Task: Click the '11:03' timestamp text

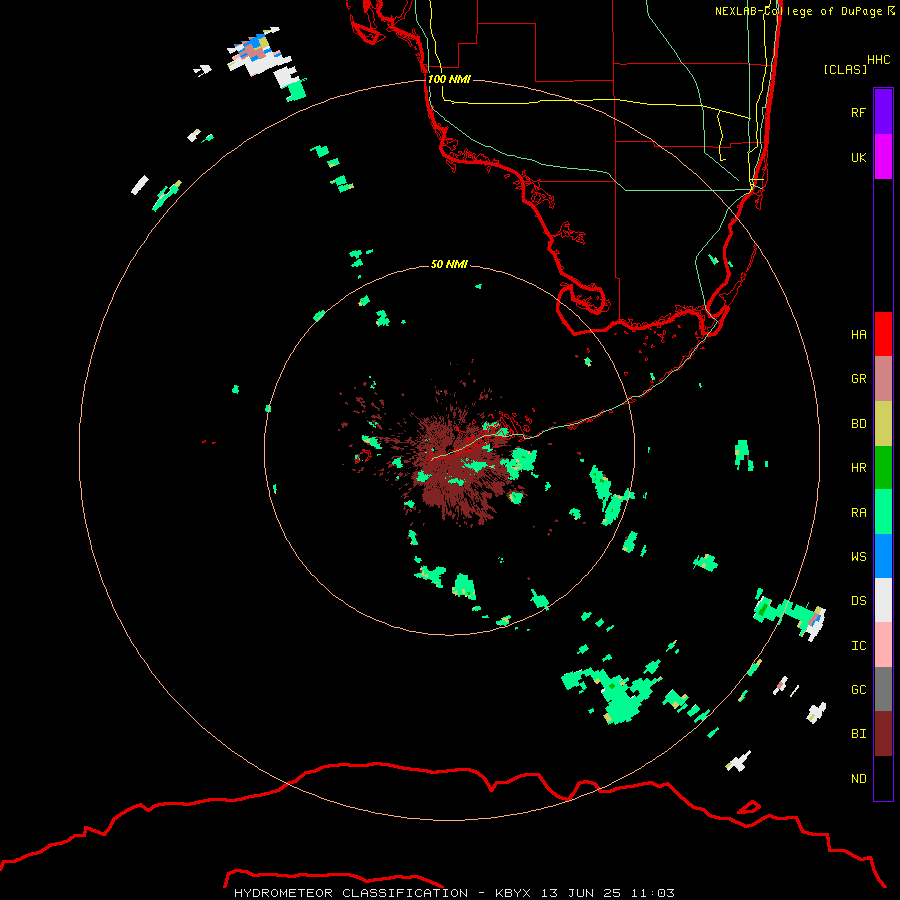Action: coord(652,893)
